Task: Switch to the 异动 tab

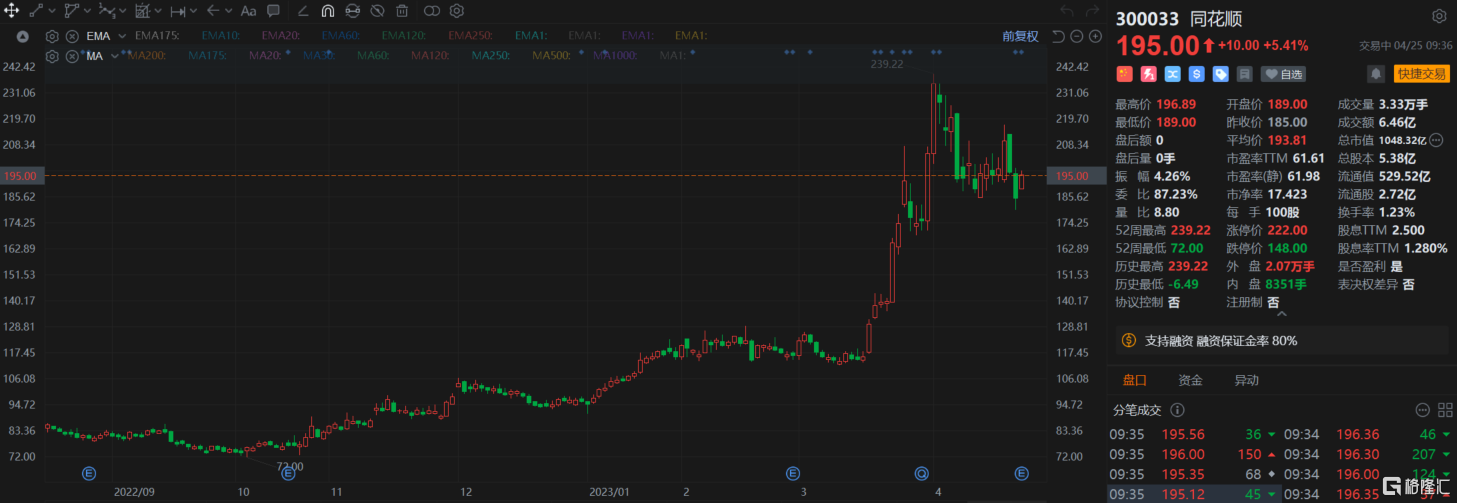Action: pos(1246,380)
